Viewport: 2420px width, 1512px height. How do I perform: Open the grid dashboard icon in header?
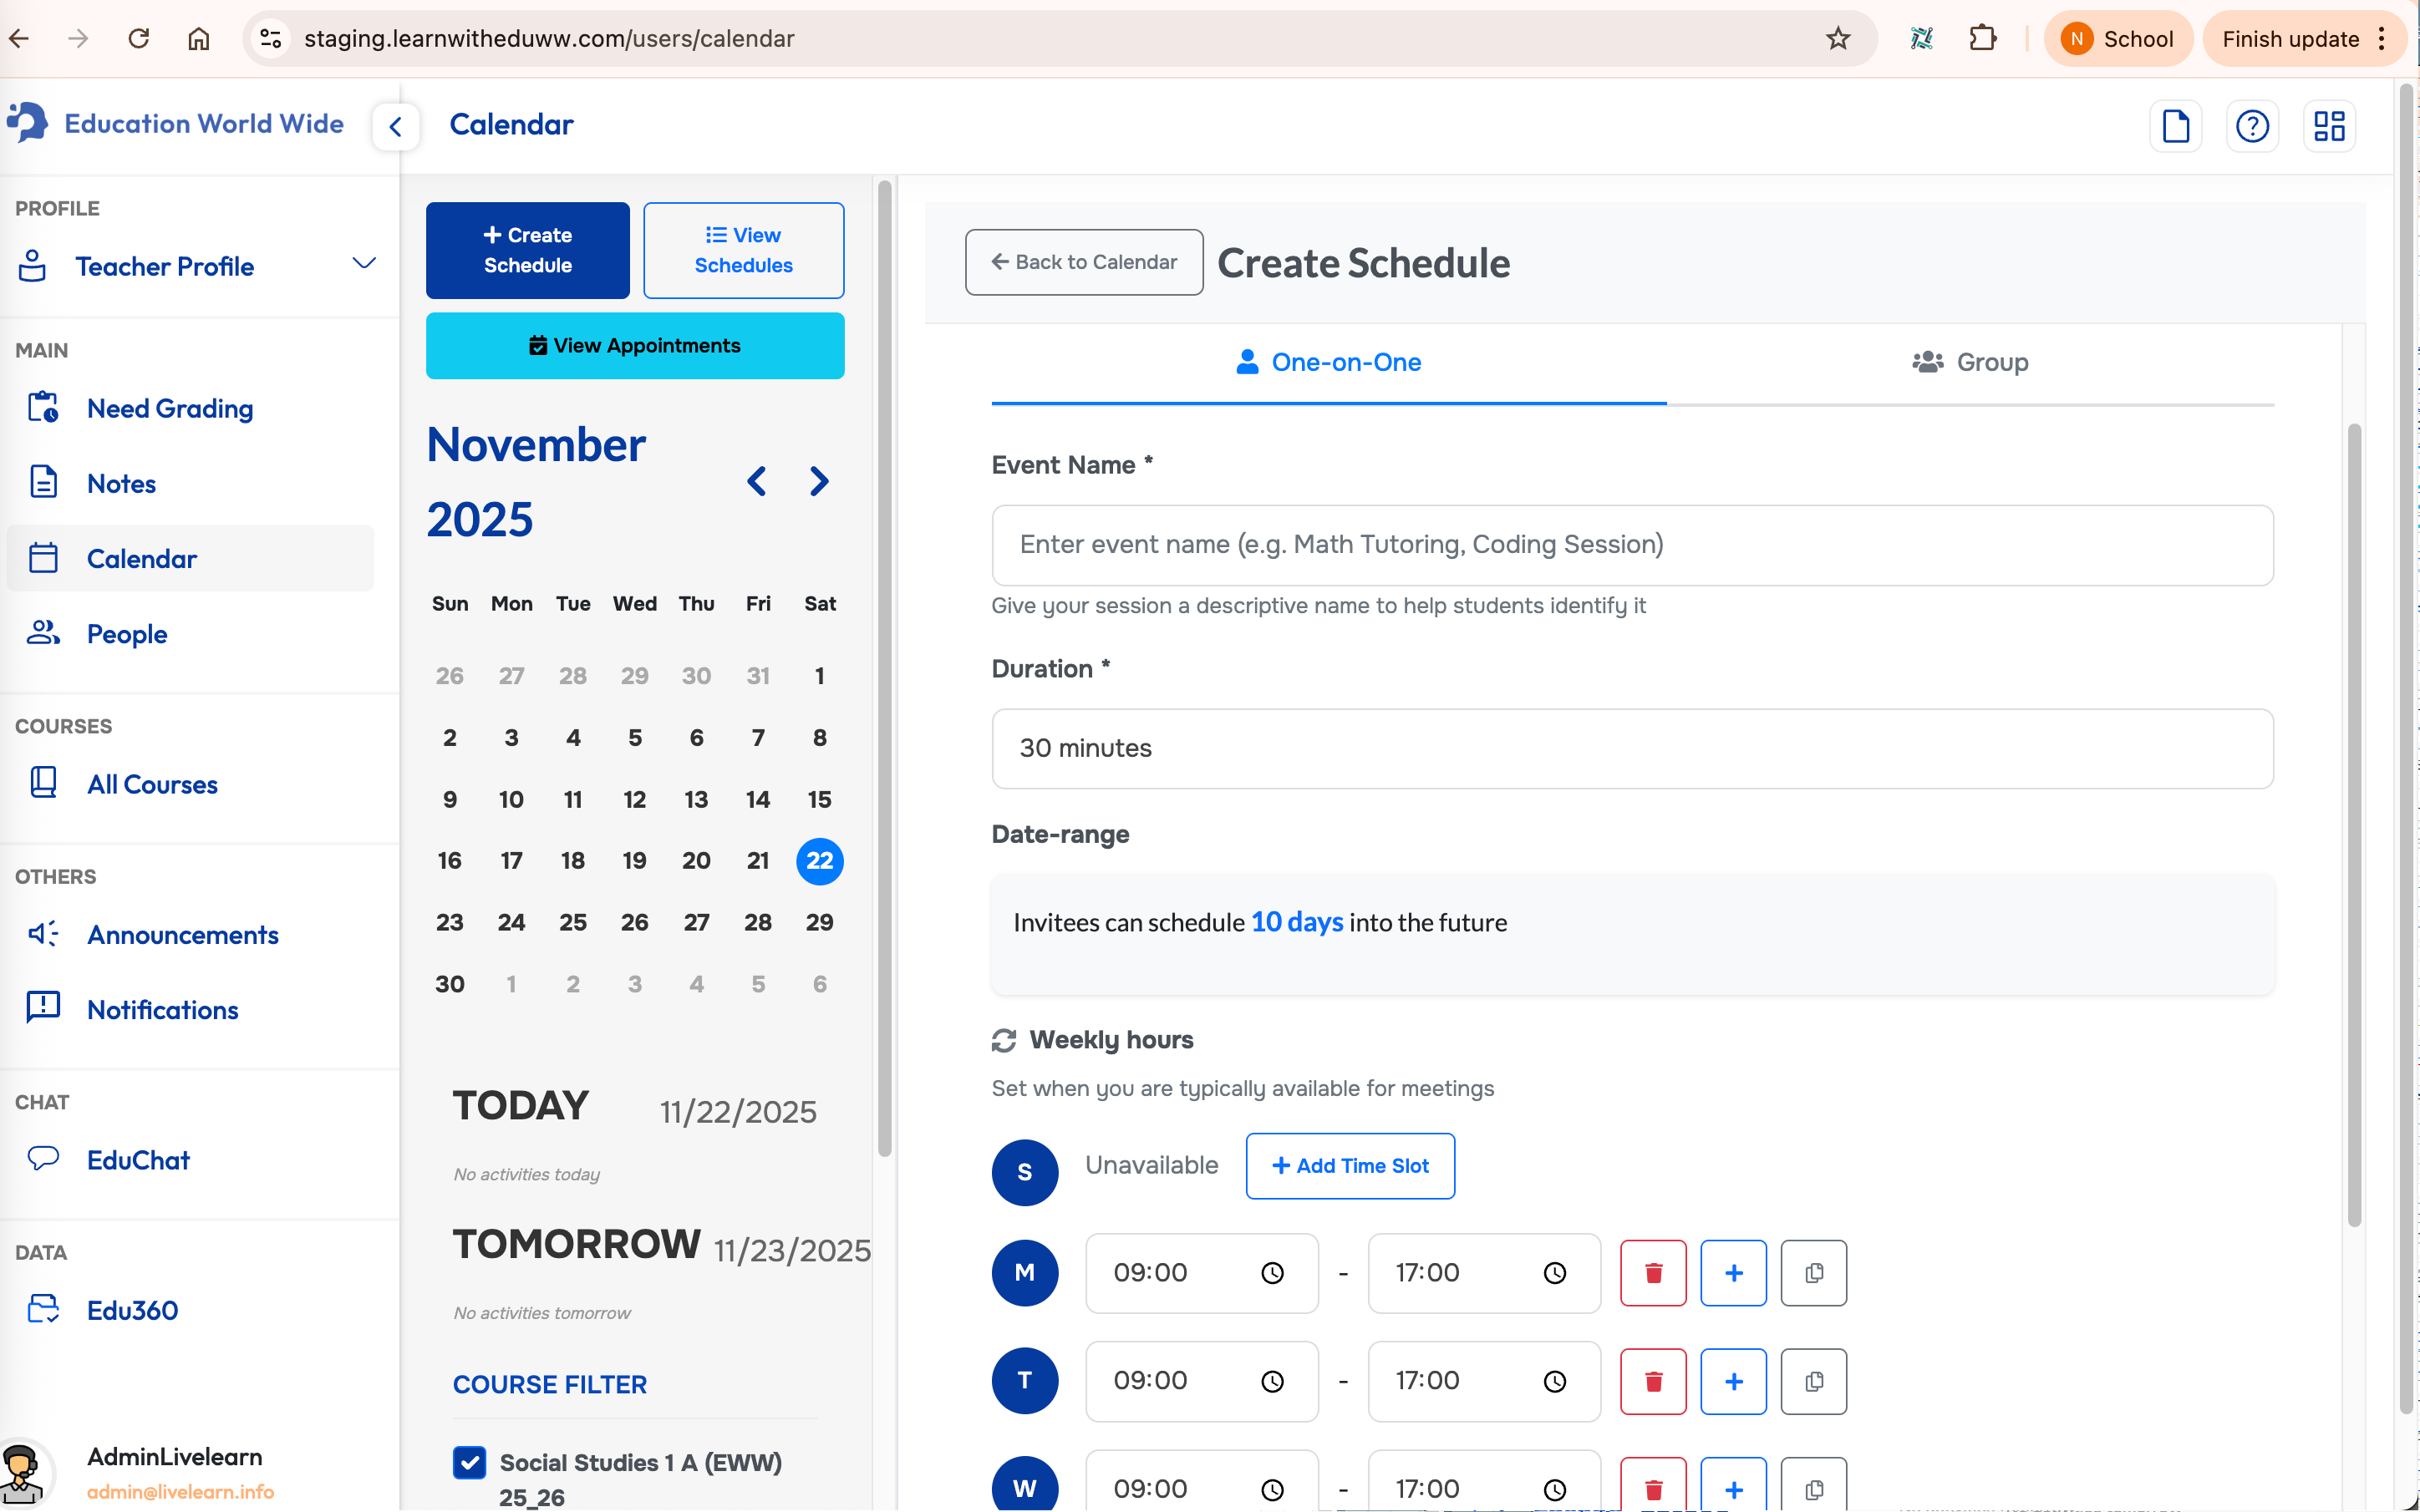2328,126
